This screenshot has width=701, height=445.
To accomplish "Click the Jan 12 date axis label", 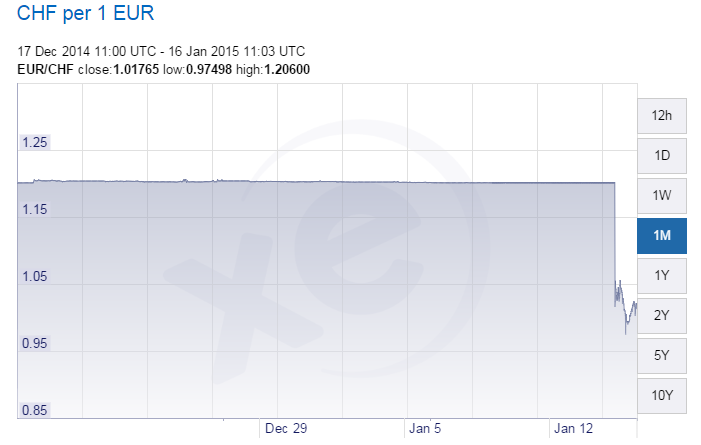I will [573, 428].
